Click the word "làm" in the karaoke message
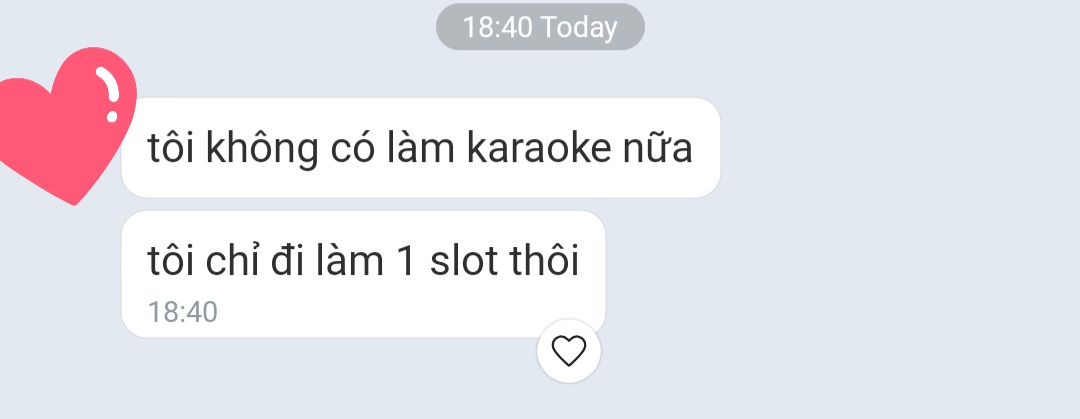The height and width of the screenshot is (419, 1080). click(420, 147)
